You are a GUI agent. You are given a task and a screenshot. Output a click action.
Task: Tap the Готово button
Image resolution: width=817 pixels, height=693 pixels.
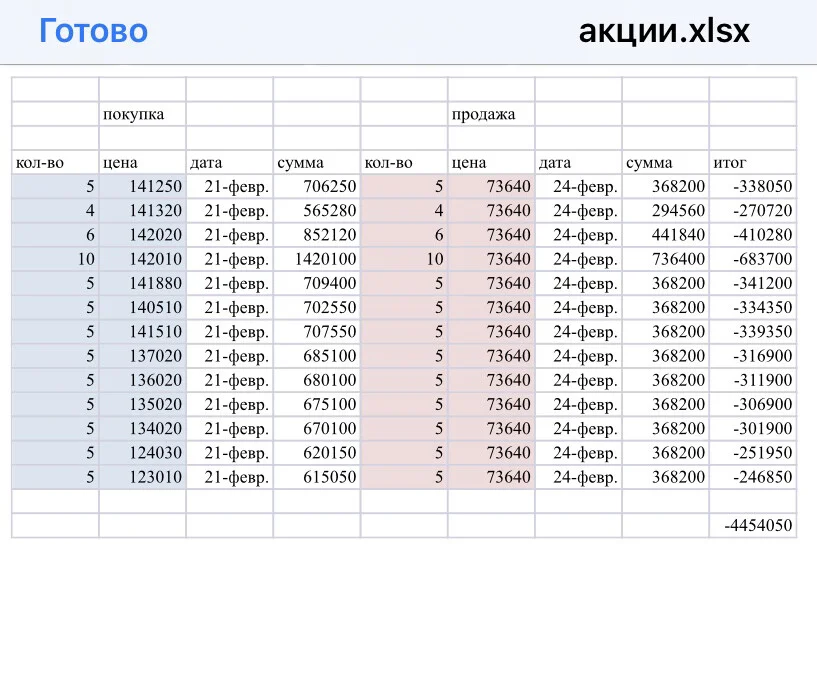pyautogui.click(x=94, y=31)
